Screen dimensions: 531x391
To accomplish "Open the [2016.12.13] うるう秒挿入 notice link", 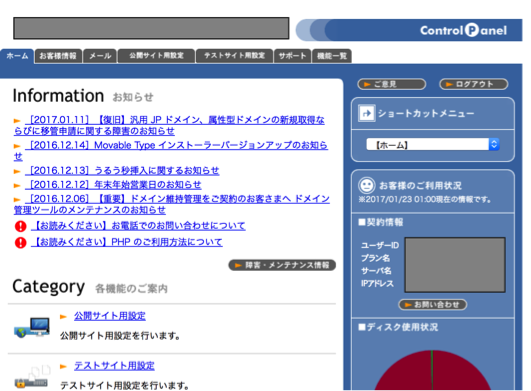I will 122,170.
